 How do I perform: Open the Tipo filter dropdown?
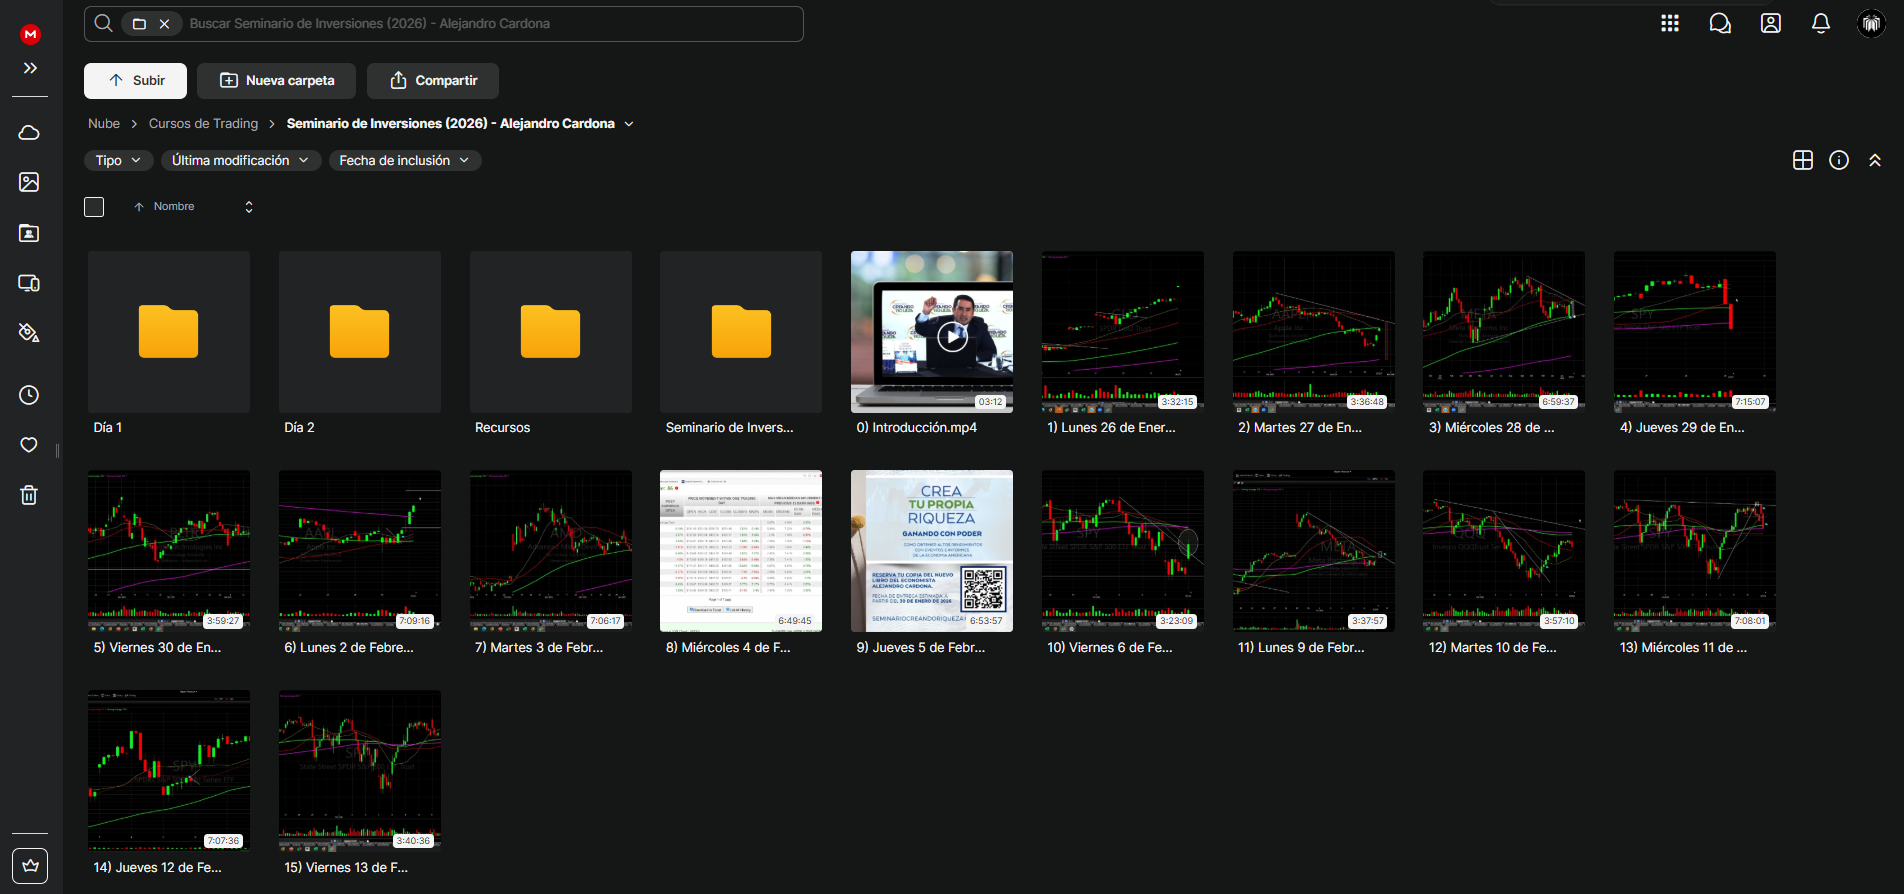118,160
